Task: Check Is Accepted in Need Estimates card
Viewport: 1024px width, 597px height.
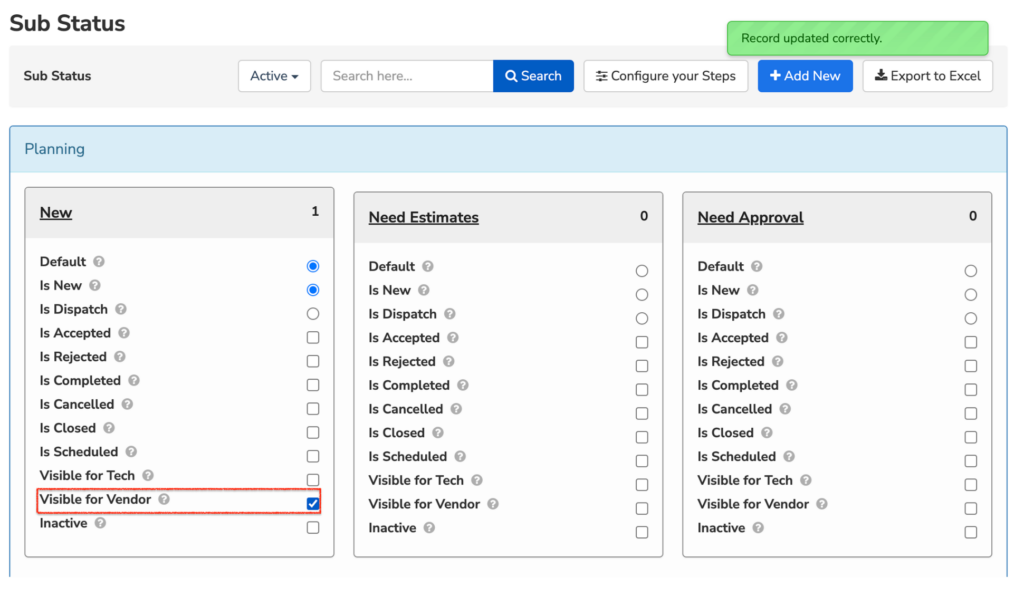Action: tap(642, 342)
